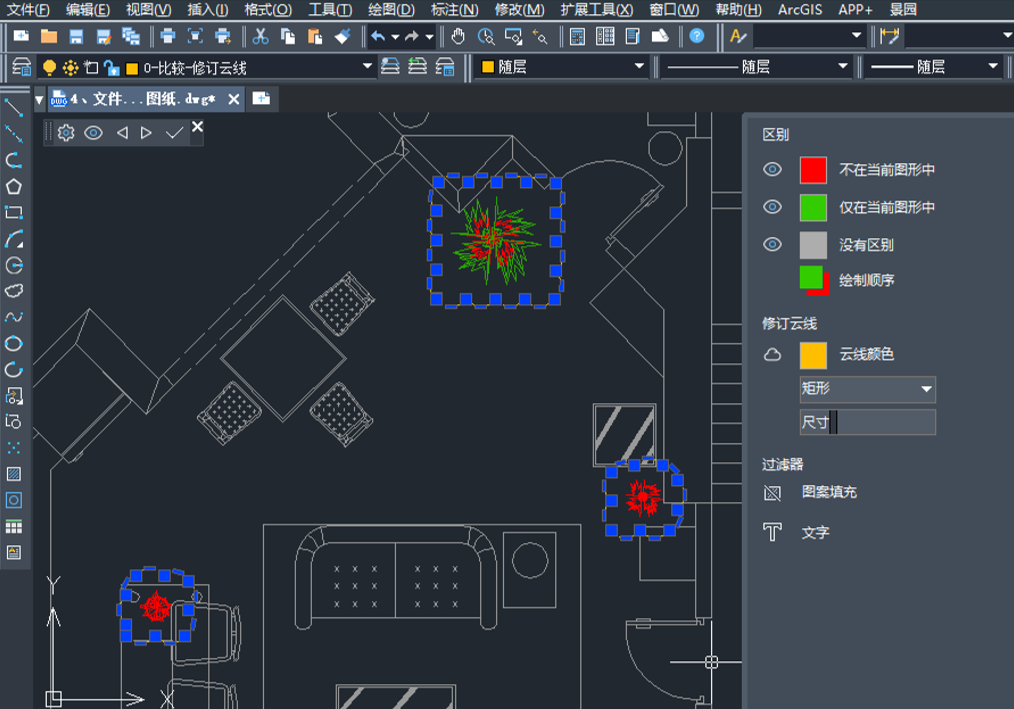Expand the text style dropdown
Image resolution: width=1014 pixels, height=709 pixels.
pos(856,35)
